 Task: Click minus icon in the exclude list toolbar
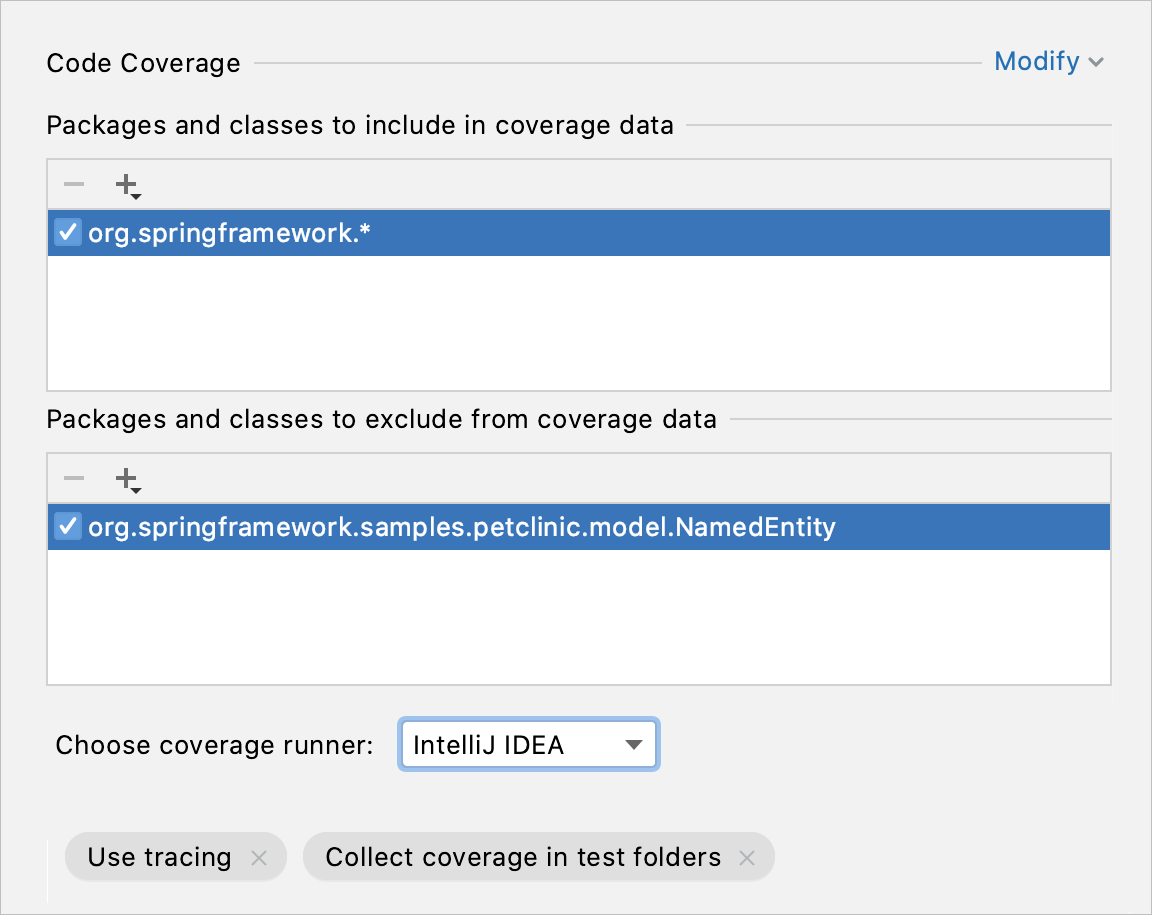coord(73,478)
